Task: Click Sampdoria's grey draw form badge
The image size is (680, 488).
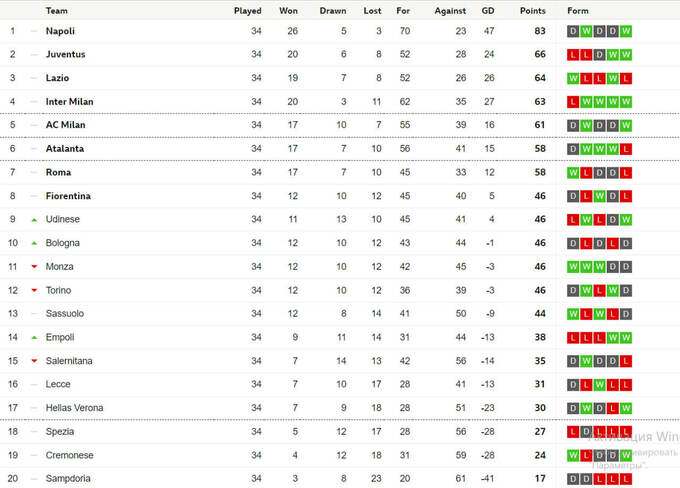Action: (573, 479)
